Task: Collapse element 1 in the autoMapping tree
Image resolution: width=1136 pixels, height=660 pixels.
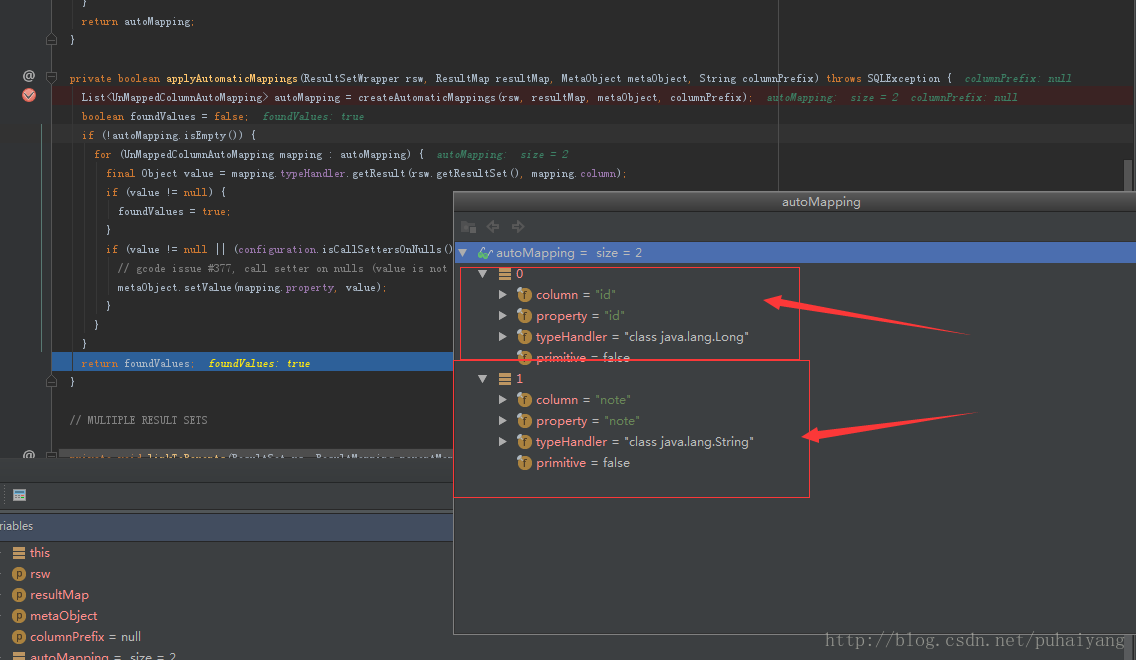Action: [483, 379]
